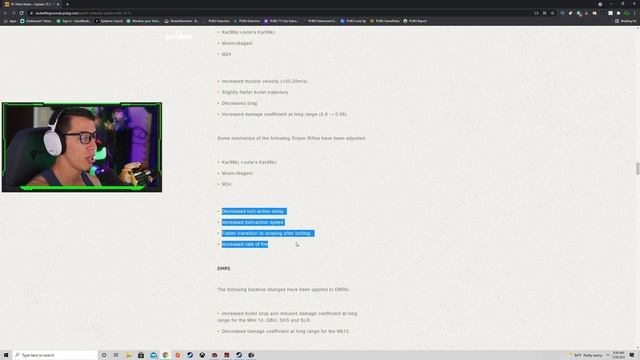The height and width of the screenshot is (360, 640).
Task: Open the Sign in - OpenBroadcaster bookmark
Action: click(73, 21)
